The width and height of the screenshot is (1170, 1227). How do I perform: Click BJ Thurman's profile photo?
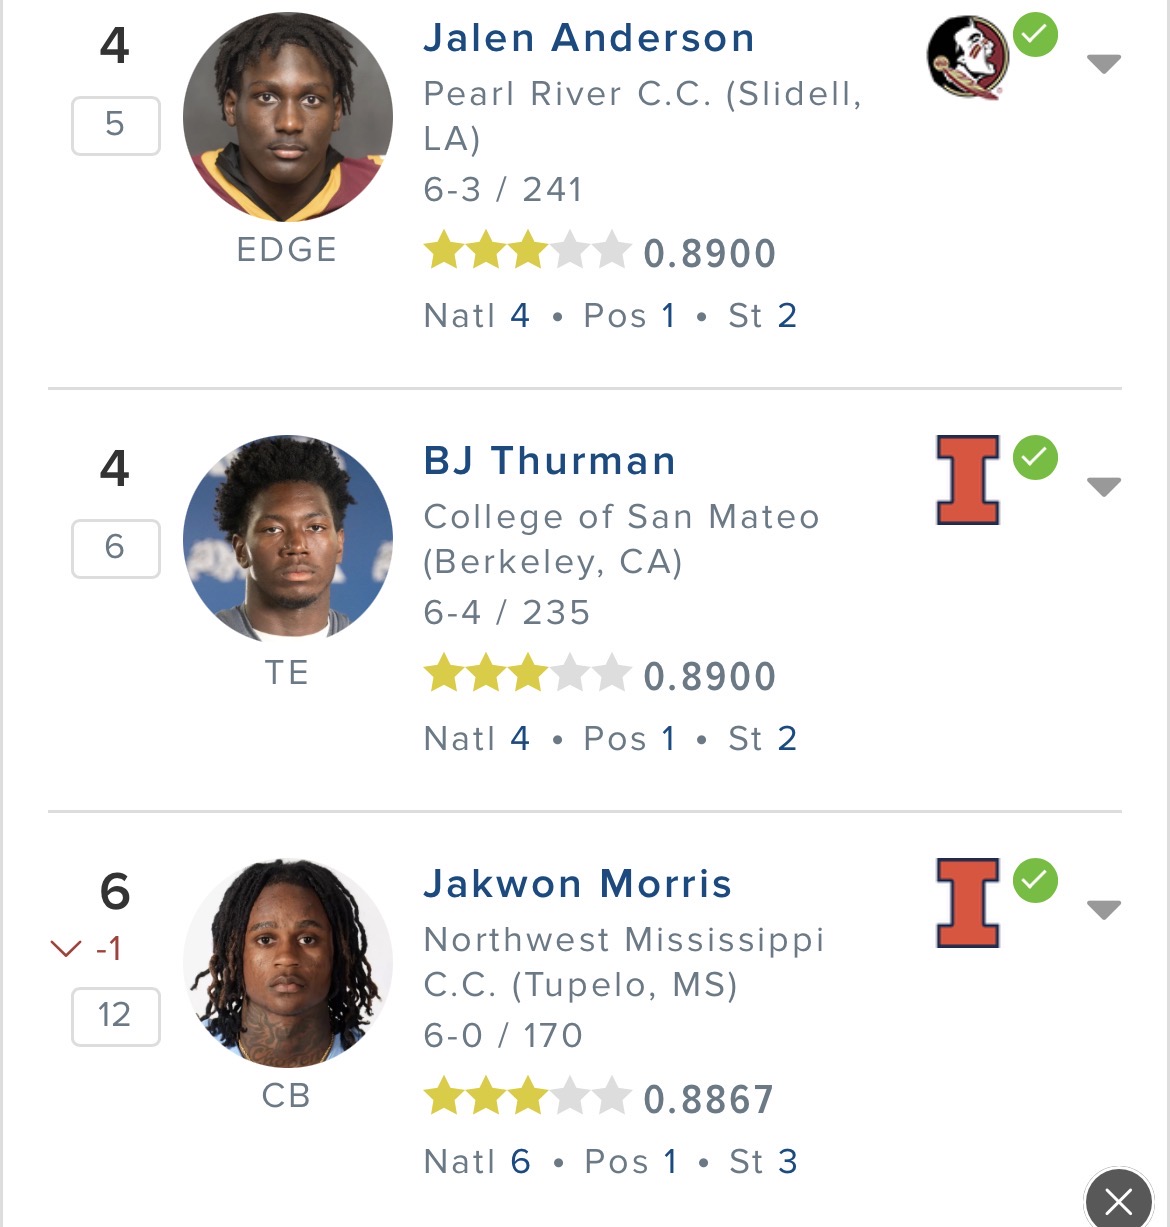288,540
